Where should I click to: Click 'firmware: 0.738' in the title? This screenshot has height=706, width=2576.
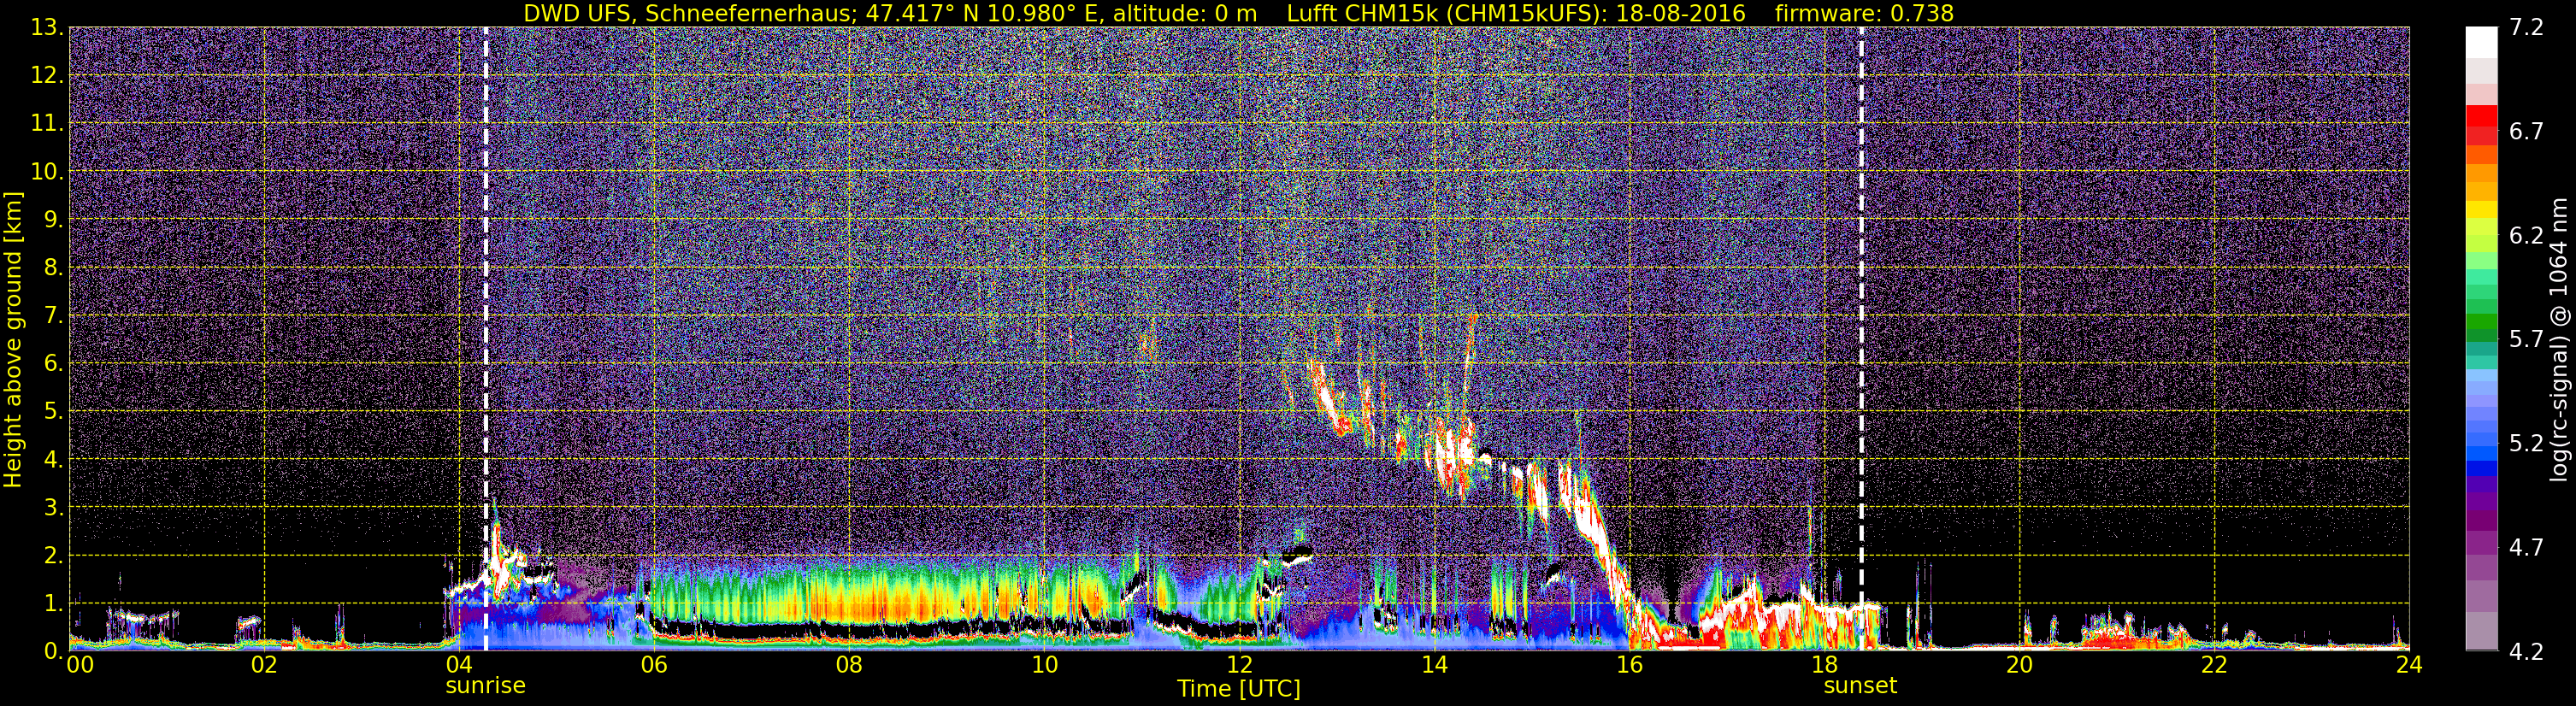[1864, 13]
